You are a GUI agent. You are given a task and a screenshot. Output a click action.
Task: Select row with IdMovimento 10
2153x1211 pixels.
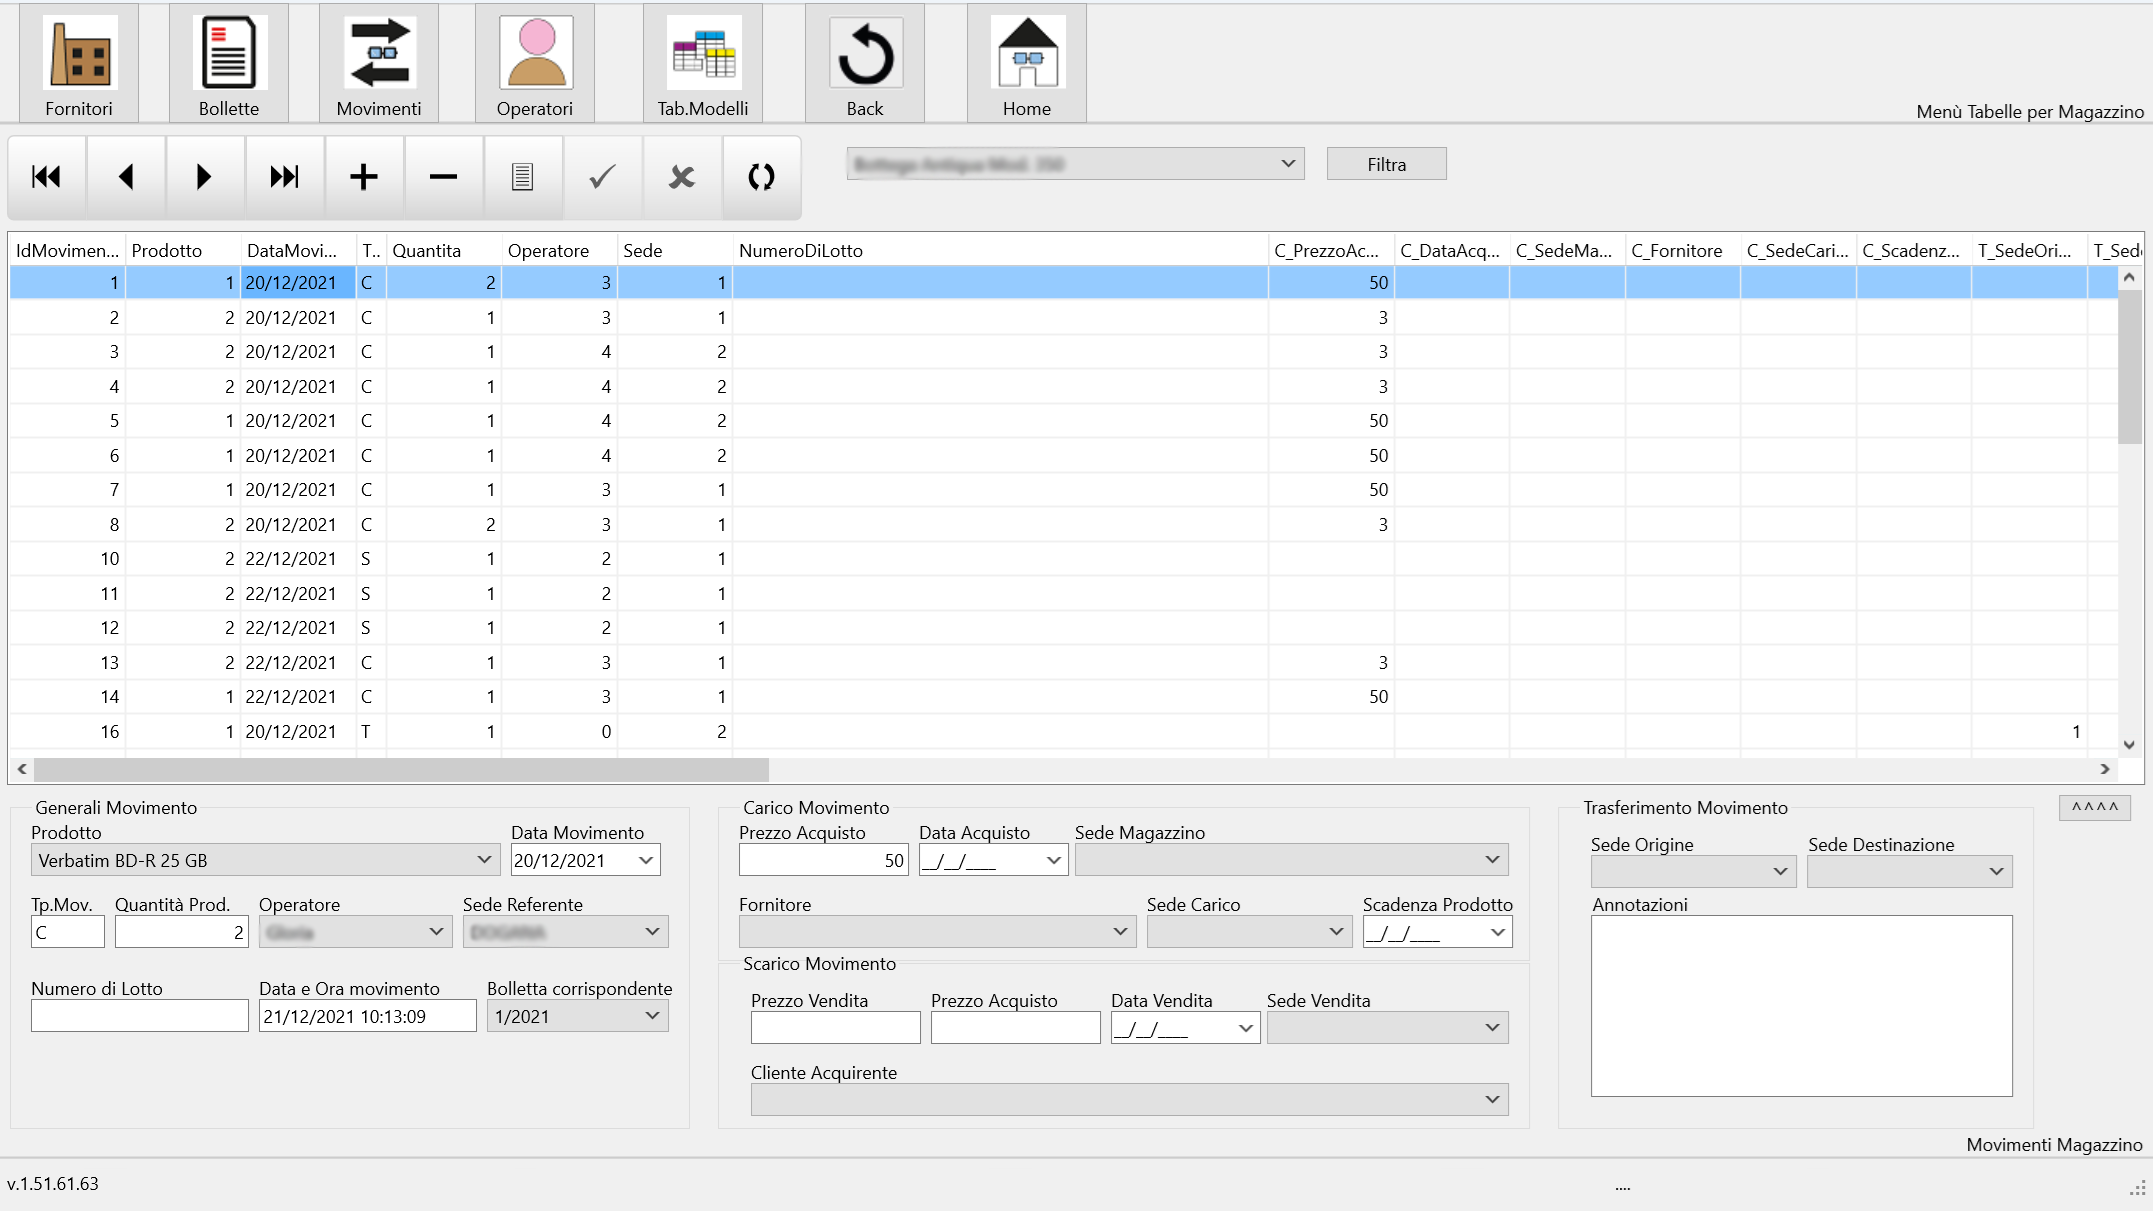1064,559
